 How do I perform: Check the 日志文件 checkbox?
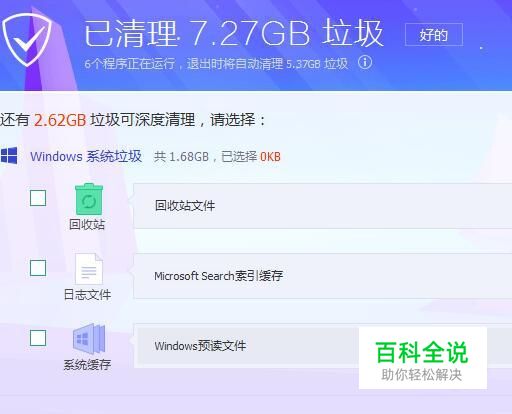(38, 268)
